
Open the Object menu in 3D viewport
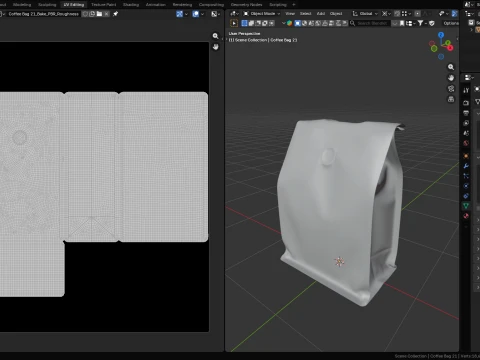(336, 14)
